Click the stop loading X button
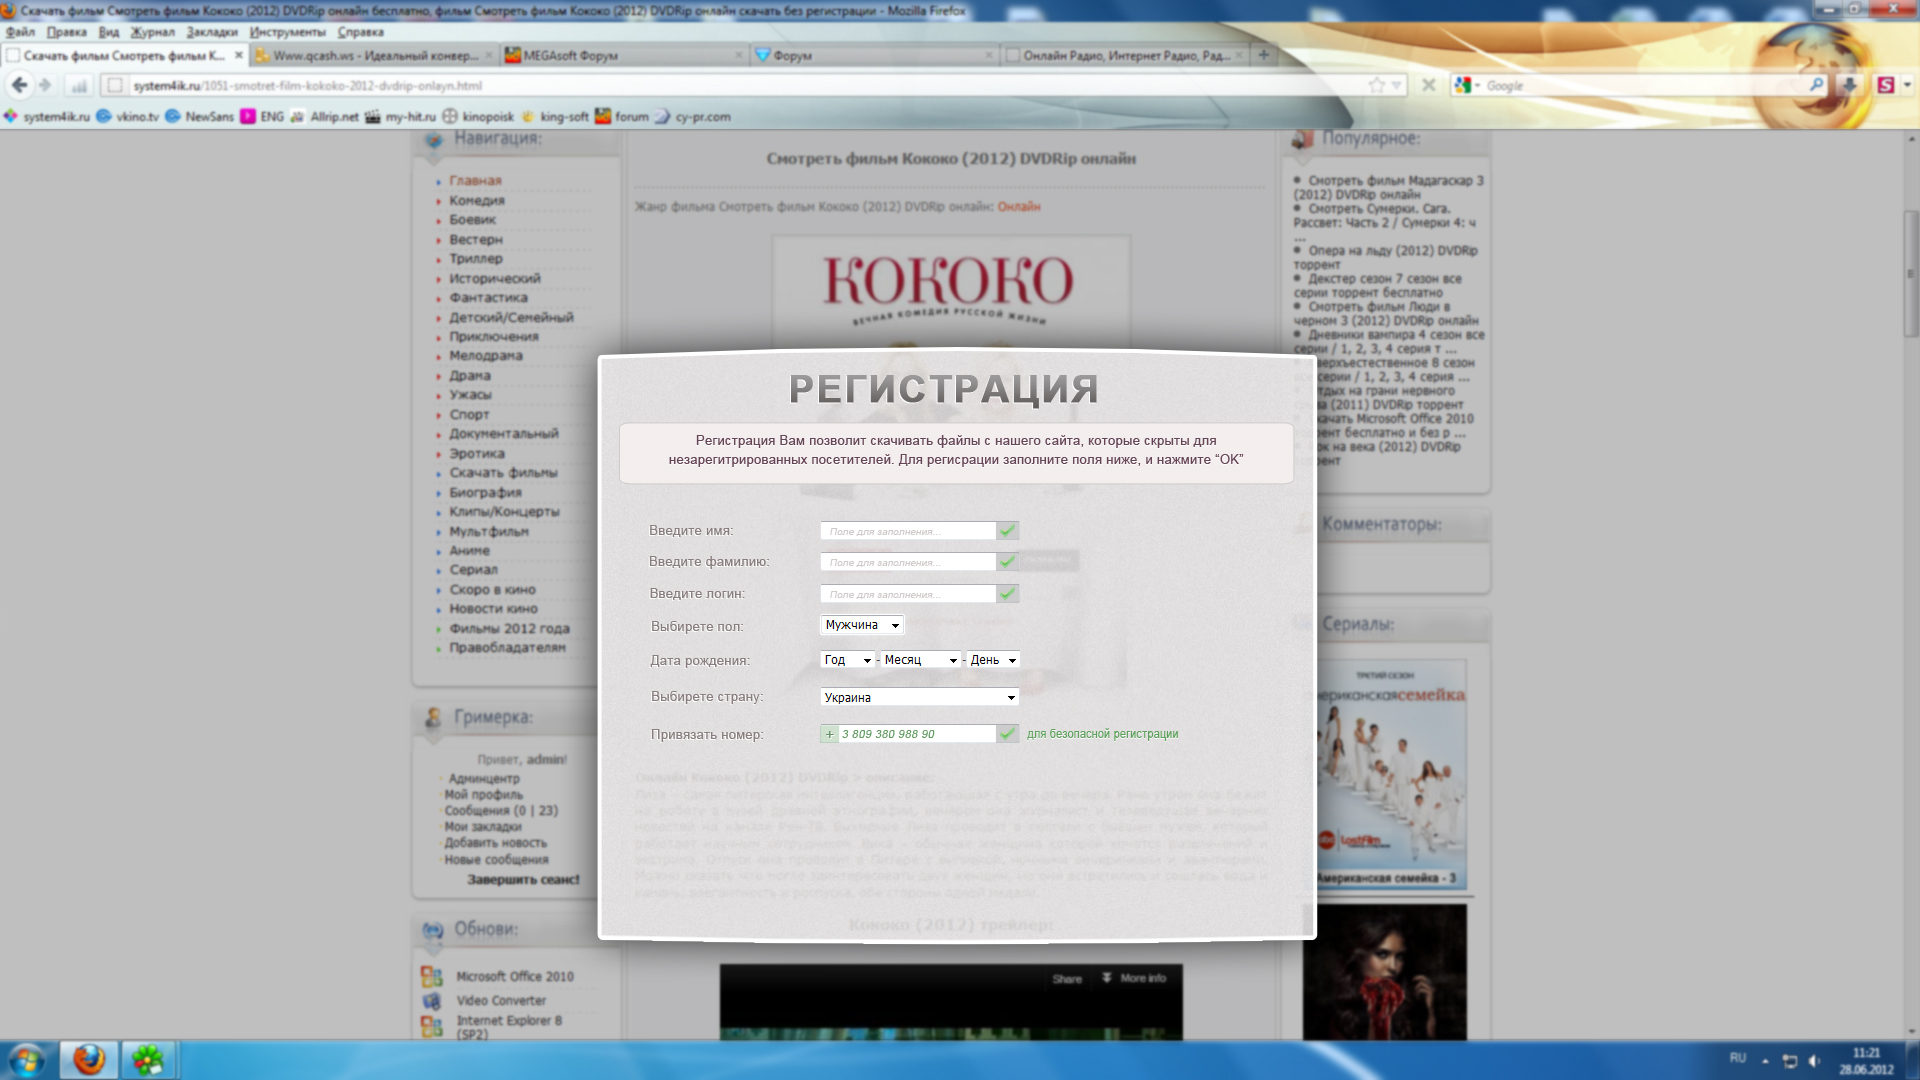This screenshot has width=1920, height=1080. 1429,85
